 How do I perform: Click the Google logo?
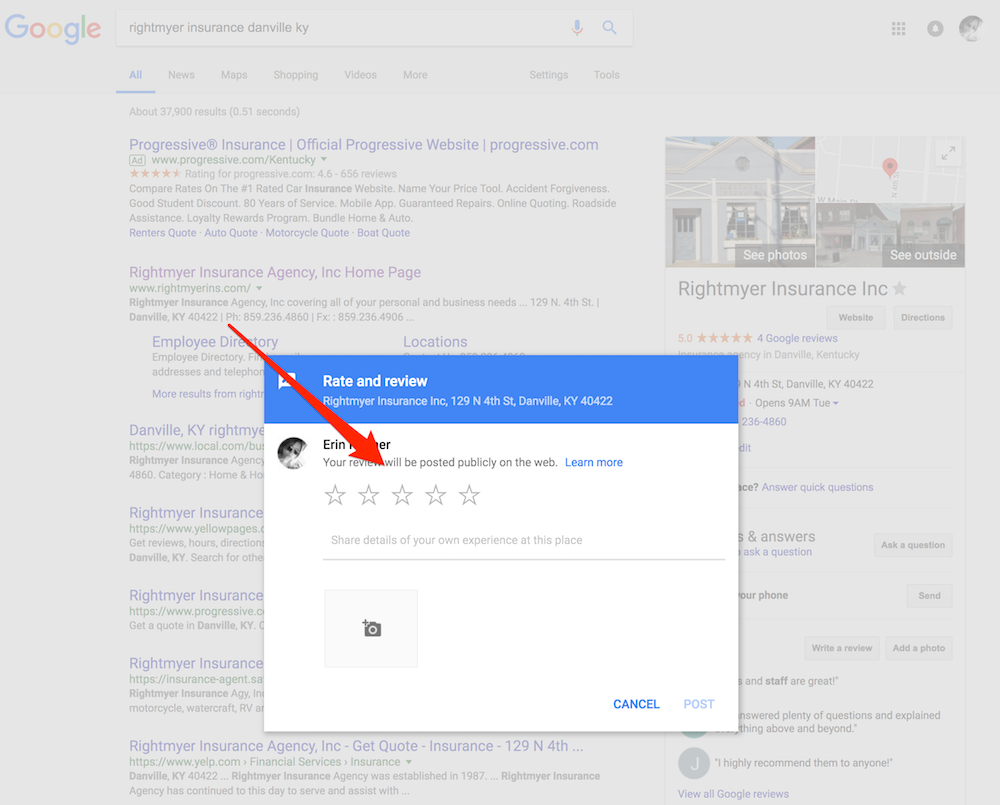point(53,29)
